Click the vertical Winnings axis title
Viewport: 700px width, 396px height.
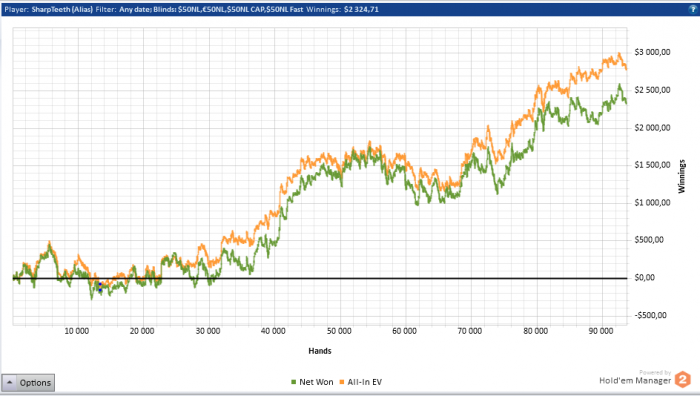pos(681,176)
